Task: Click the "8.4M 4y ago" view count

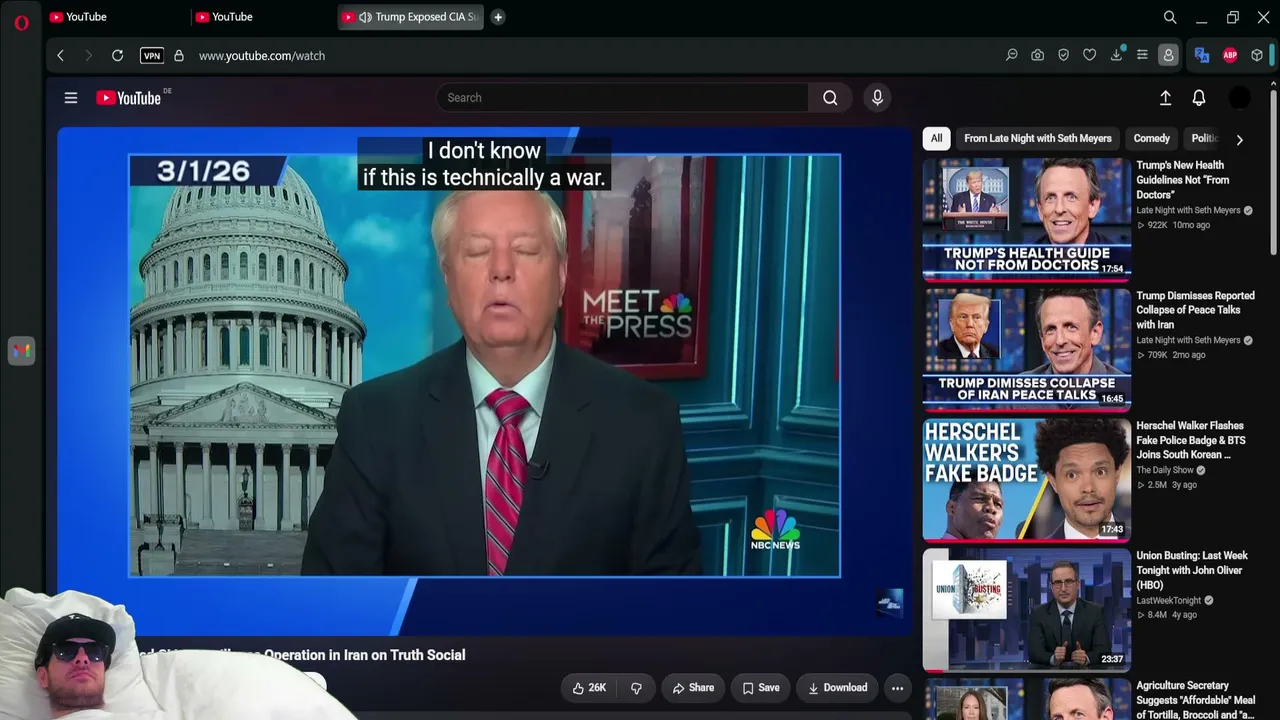Action: [1166, 615]
